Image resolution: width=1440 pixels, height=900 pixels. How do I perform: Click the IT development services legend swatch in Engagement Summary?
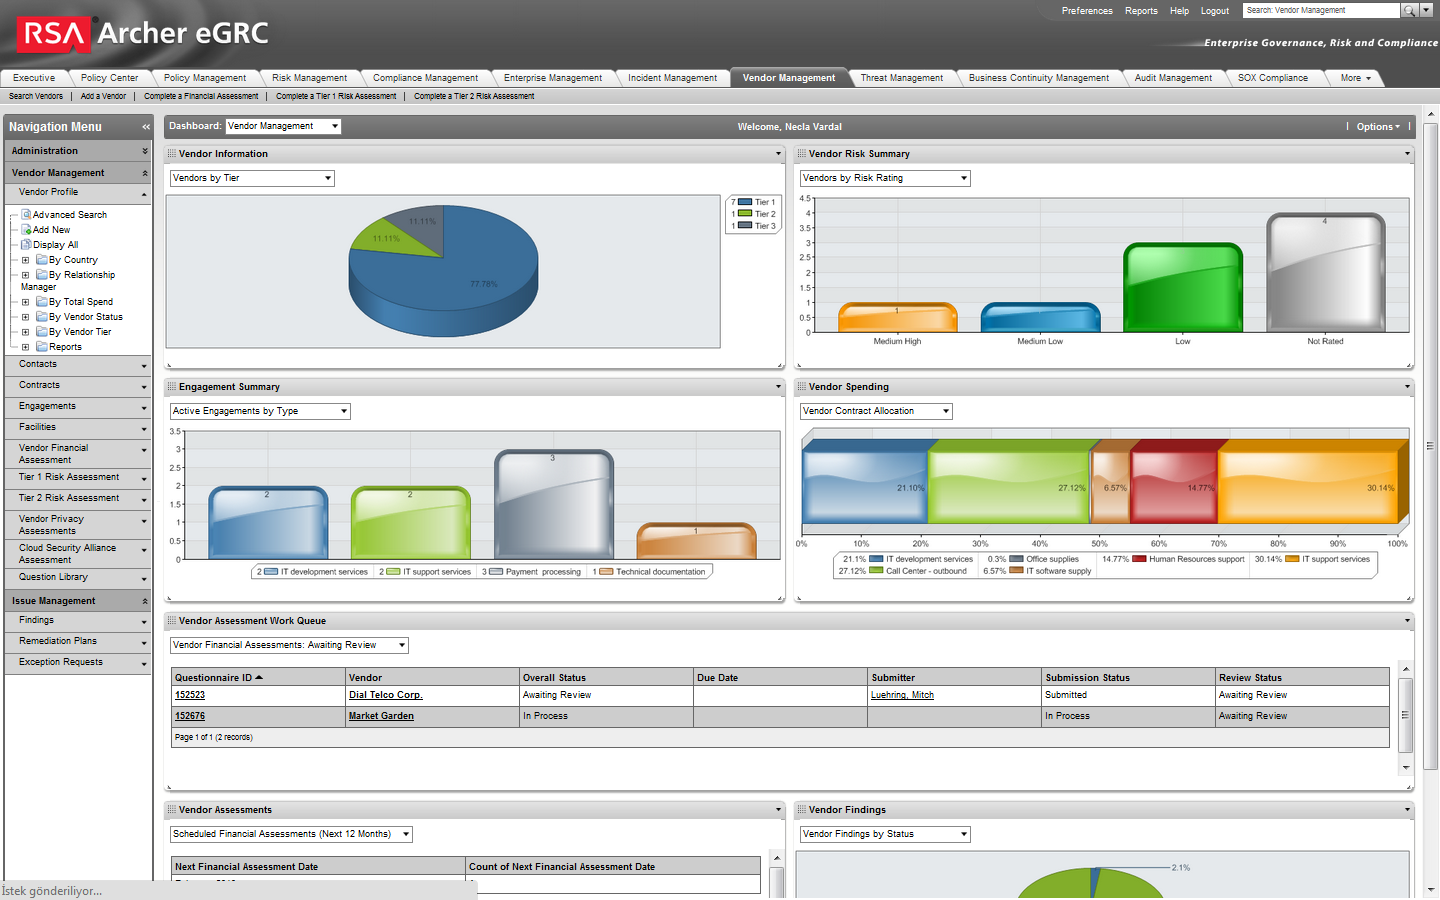click(x=271, y=572)
